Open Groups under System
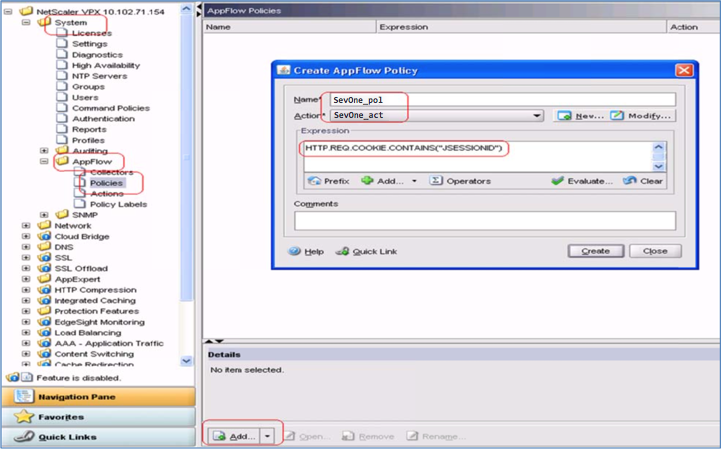This screenshot has height=450, width=721. click(88, 86)
